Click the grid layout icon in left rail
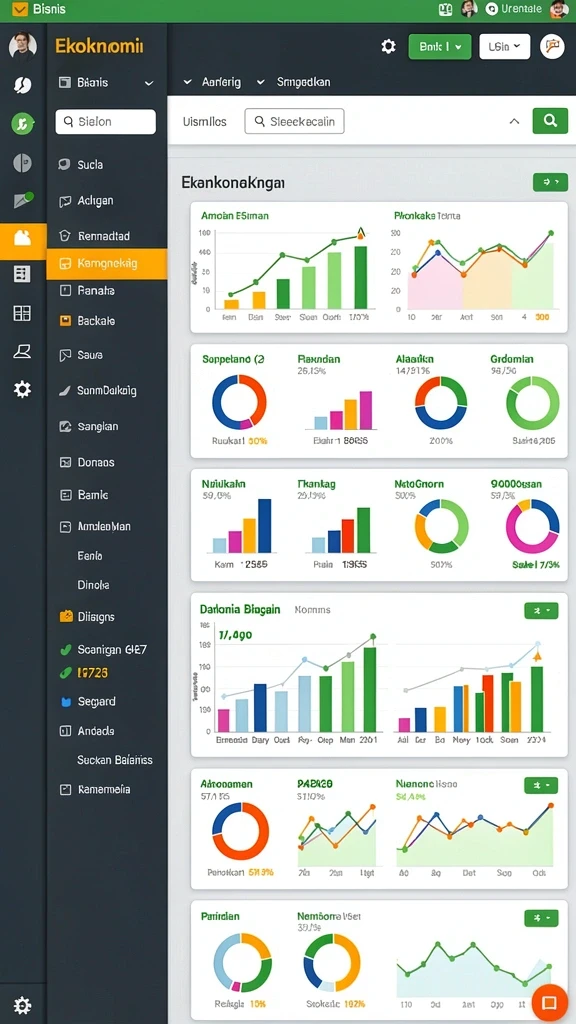 (22, 313)
